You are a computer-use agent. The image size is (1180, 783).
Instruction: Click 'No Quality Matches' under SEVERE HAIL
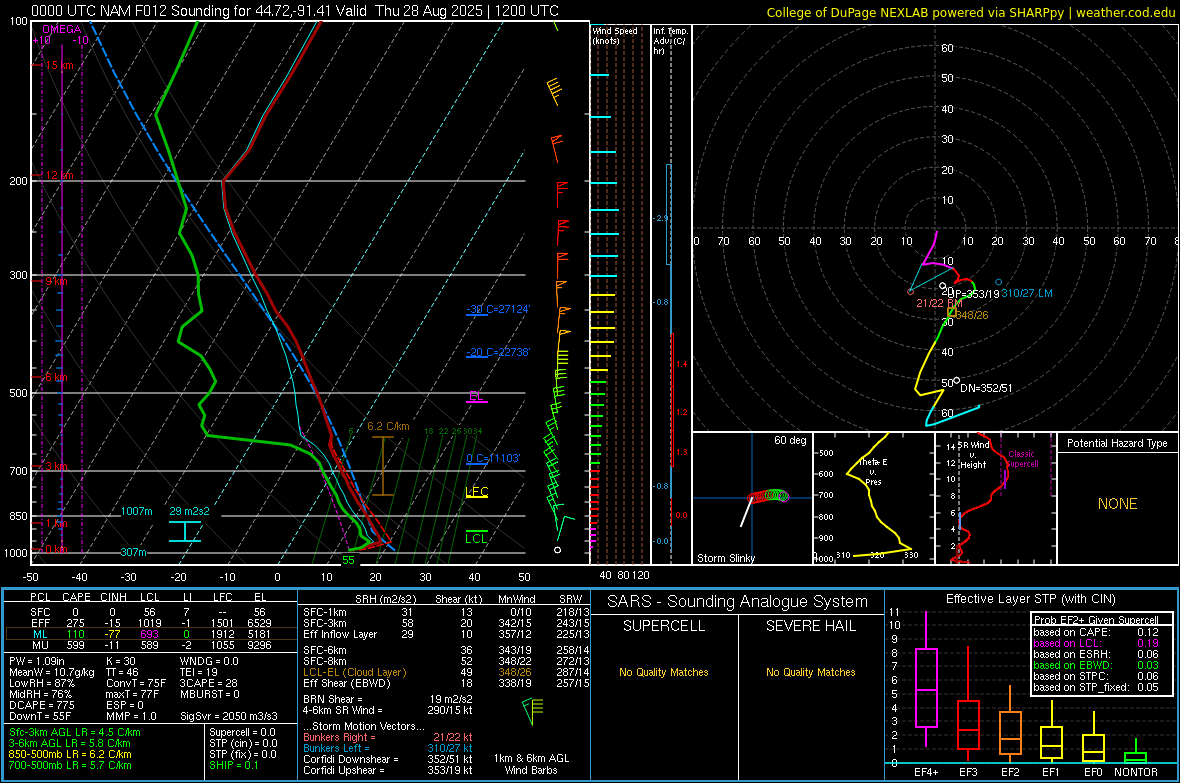tap(810, 672)
